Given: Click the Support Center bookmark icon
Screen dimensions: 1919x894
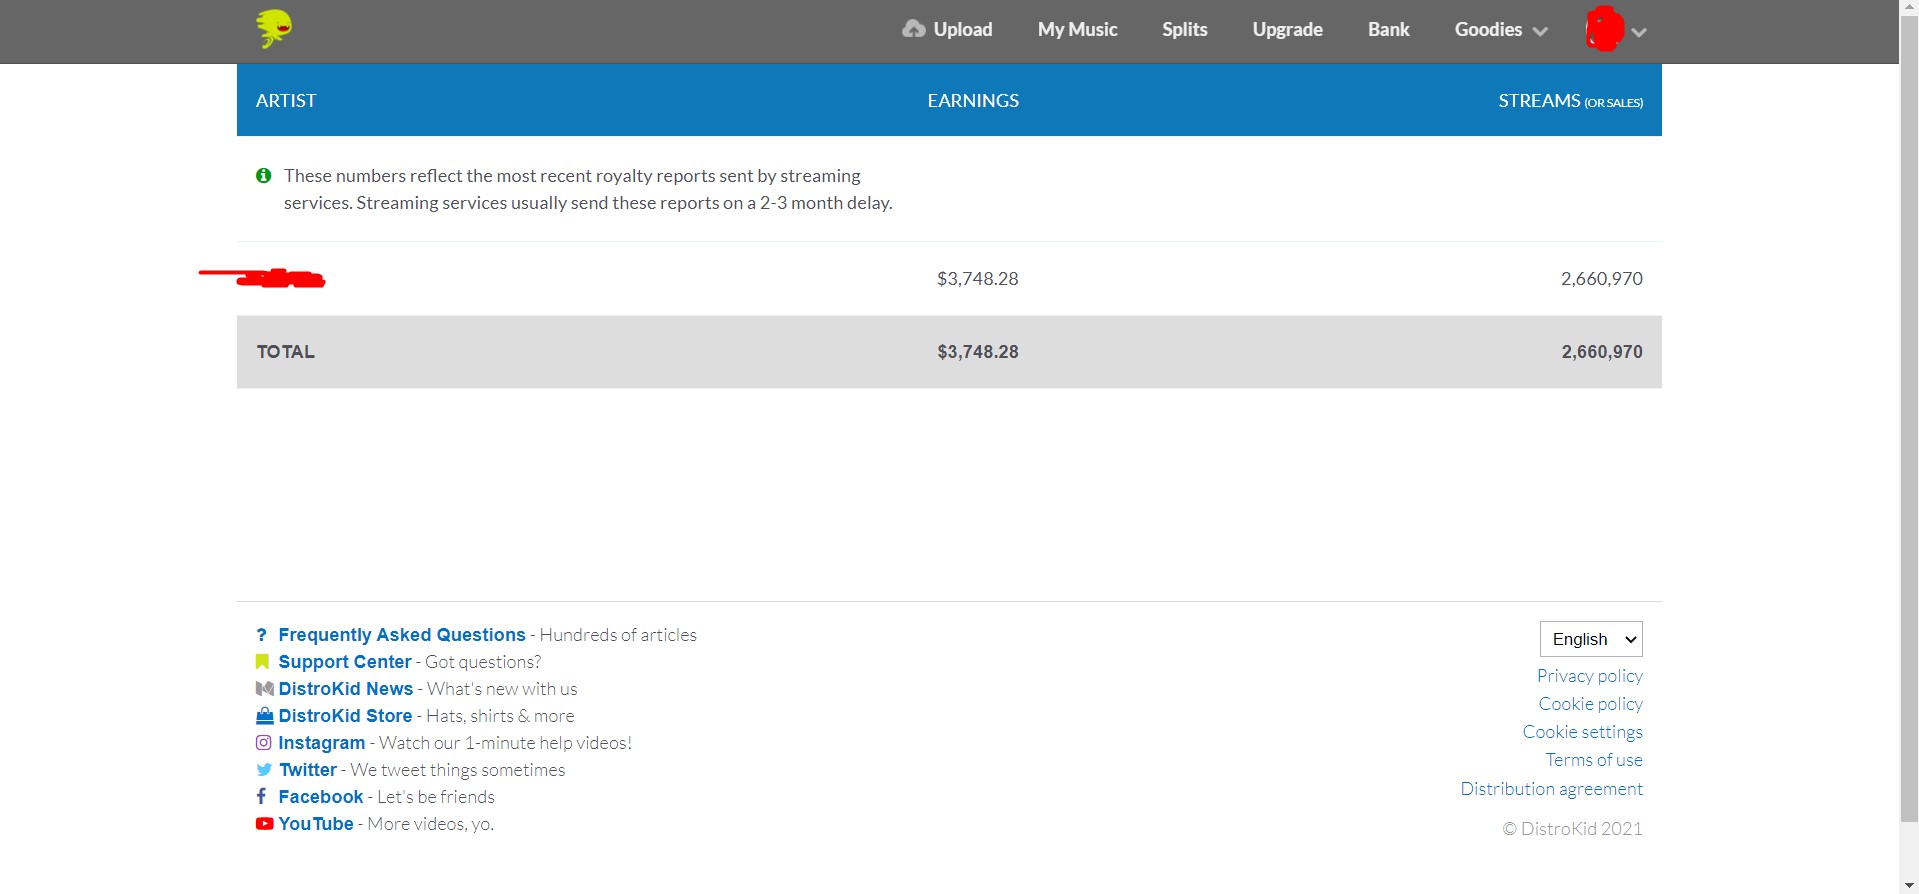Looking at the screenshot, I should pos(263,662).
